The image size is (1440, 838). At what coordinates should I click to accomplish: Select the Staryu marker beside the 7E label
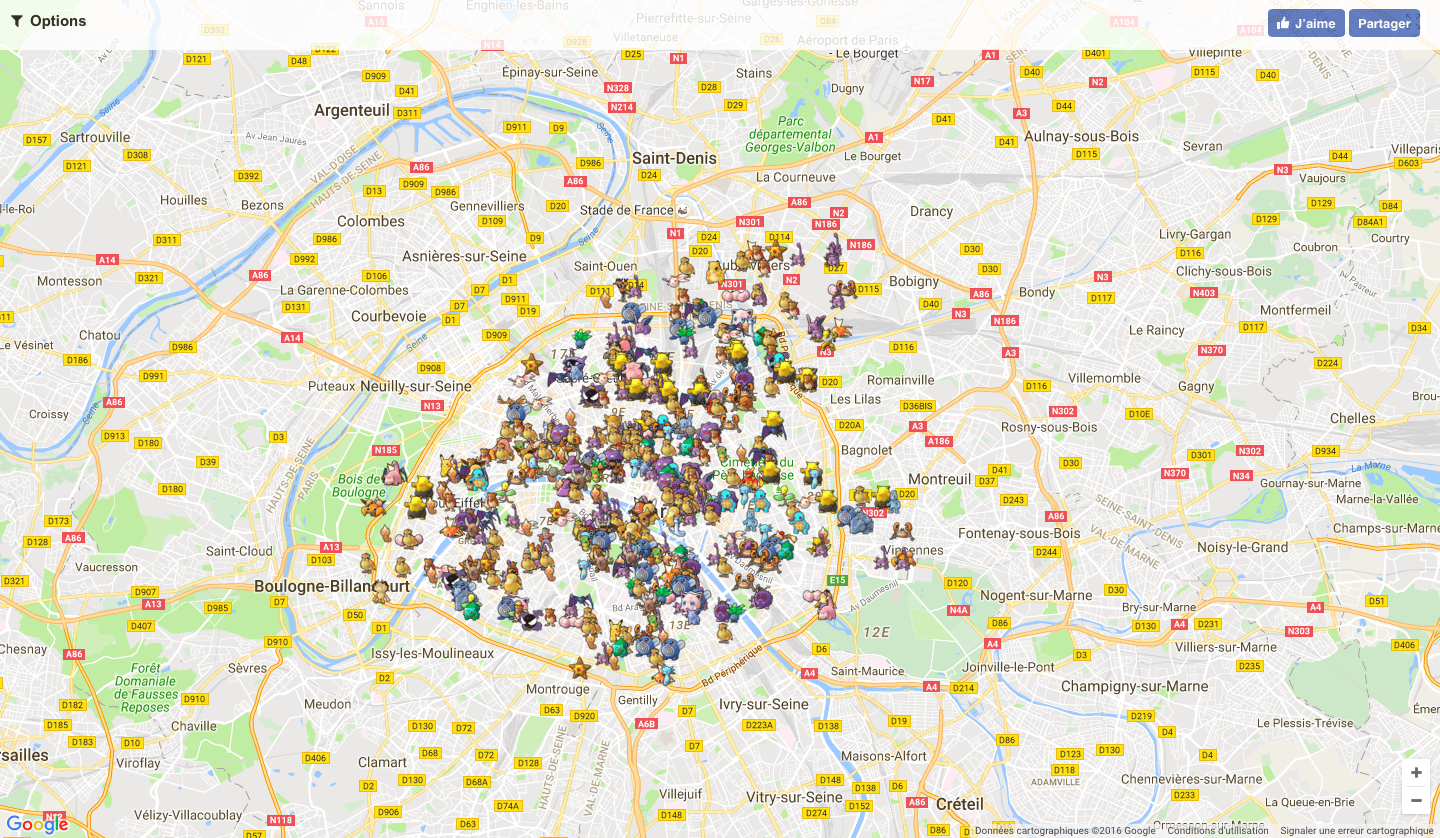coord(558,514)
